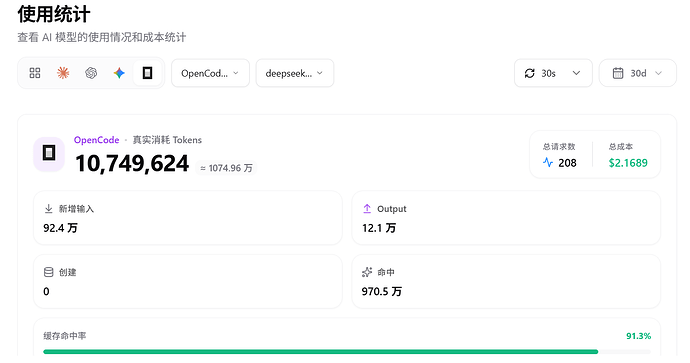
Task: Select the OpenAI logo icon filter
Action: tap(91, 73)
